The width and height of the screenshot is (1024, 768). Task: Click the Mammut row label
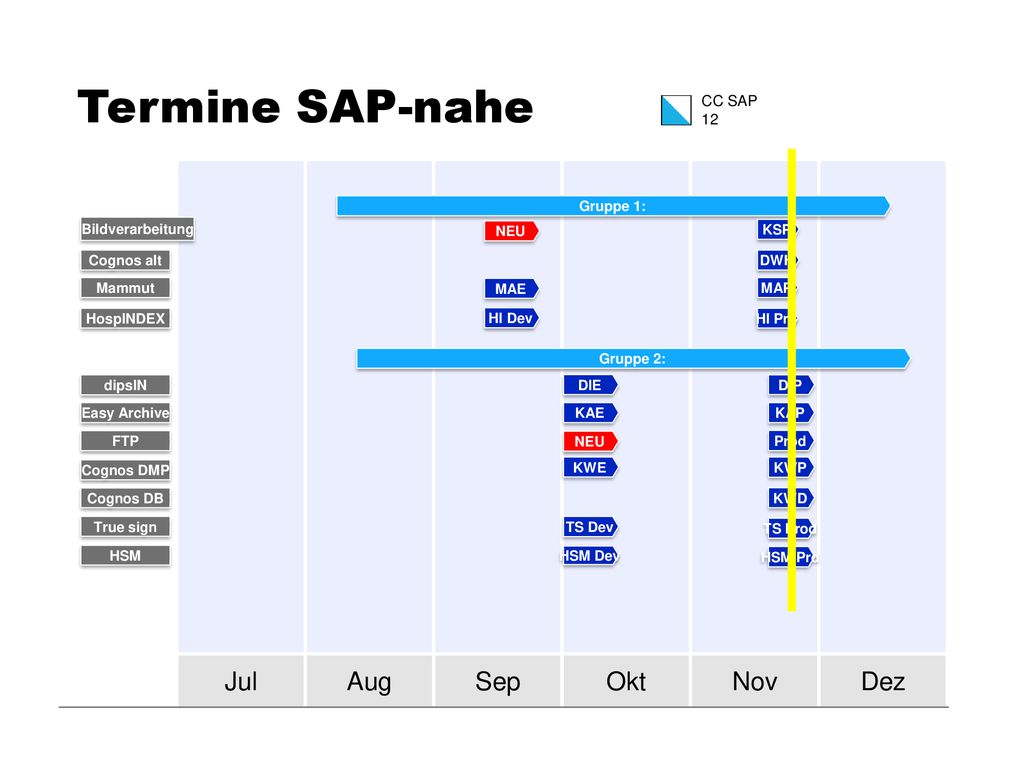(125, 288)
